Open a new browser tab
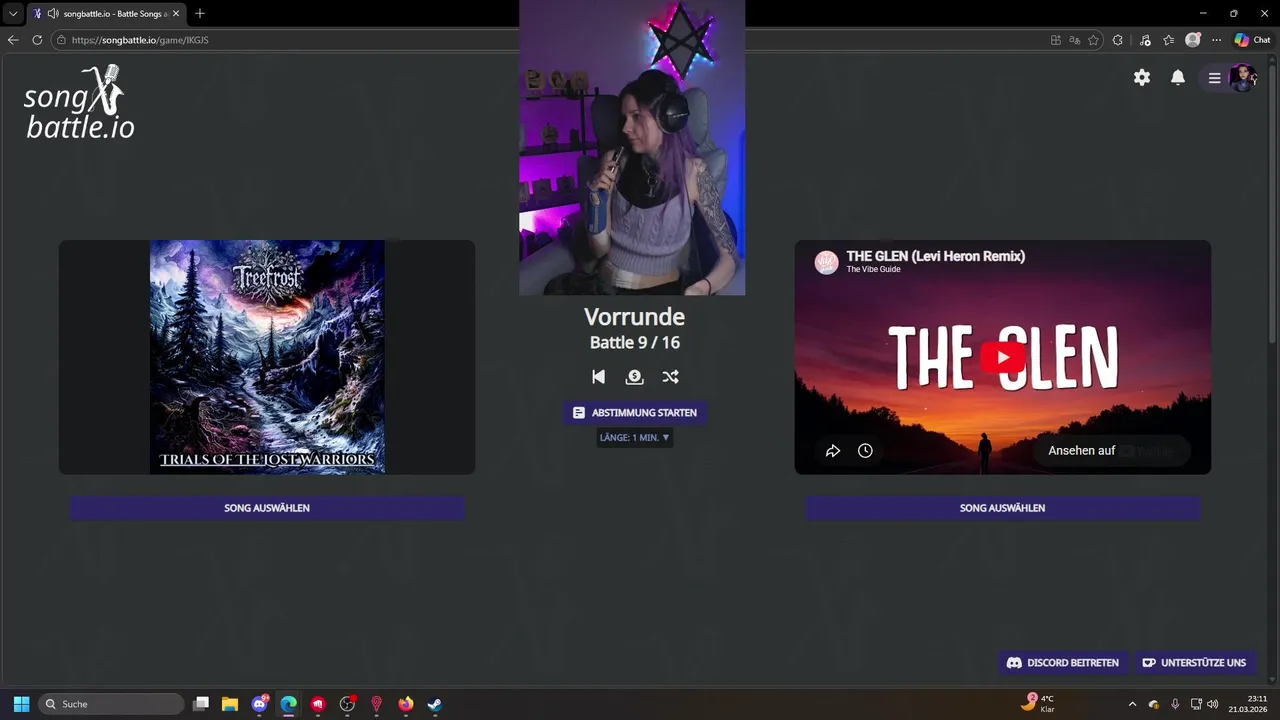1280x720 pixels. click(x=200, y=13)
